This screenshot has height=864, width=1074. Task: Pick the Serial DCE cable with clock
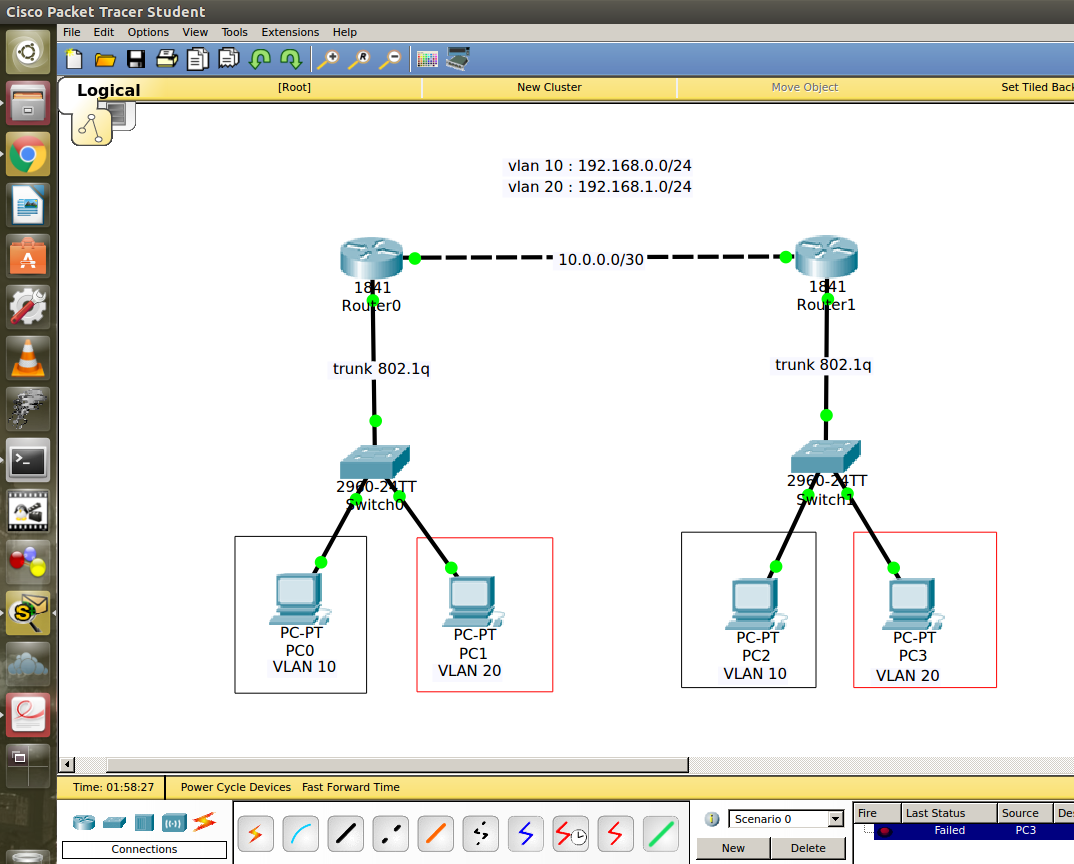pyautogui.click(x=571, y=834)
